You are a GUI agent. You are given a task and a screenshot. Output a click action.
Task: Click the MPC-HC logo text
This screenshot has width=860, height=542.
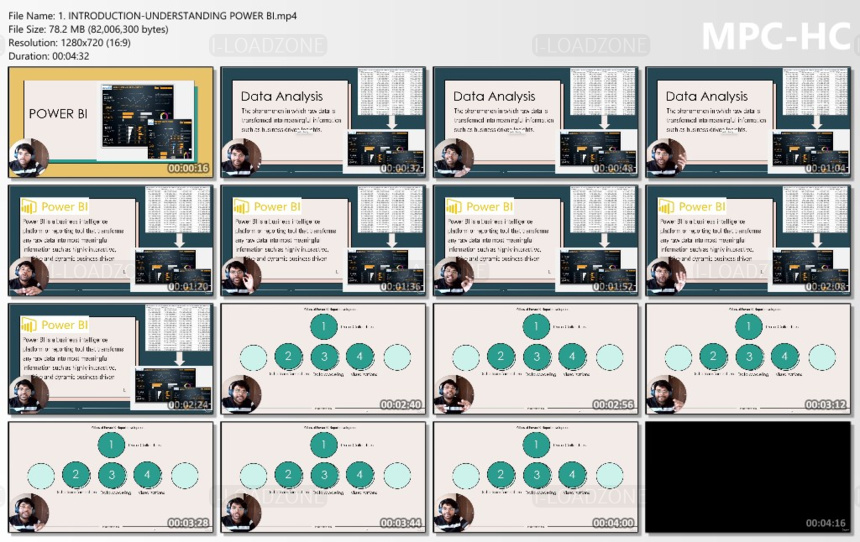pos(776,37)
